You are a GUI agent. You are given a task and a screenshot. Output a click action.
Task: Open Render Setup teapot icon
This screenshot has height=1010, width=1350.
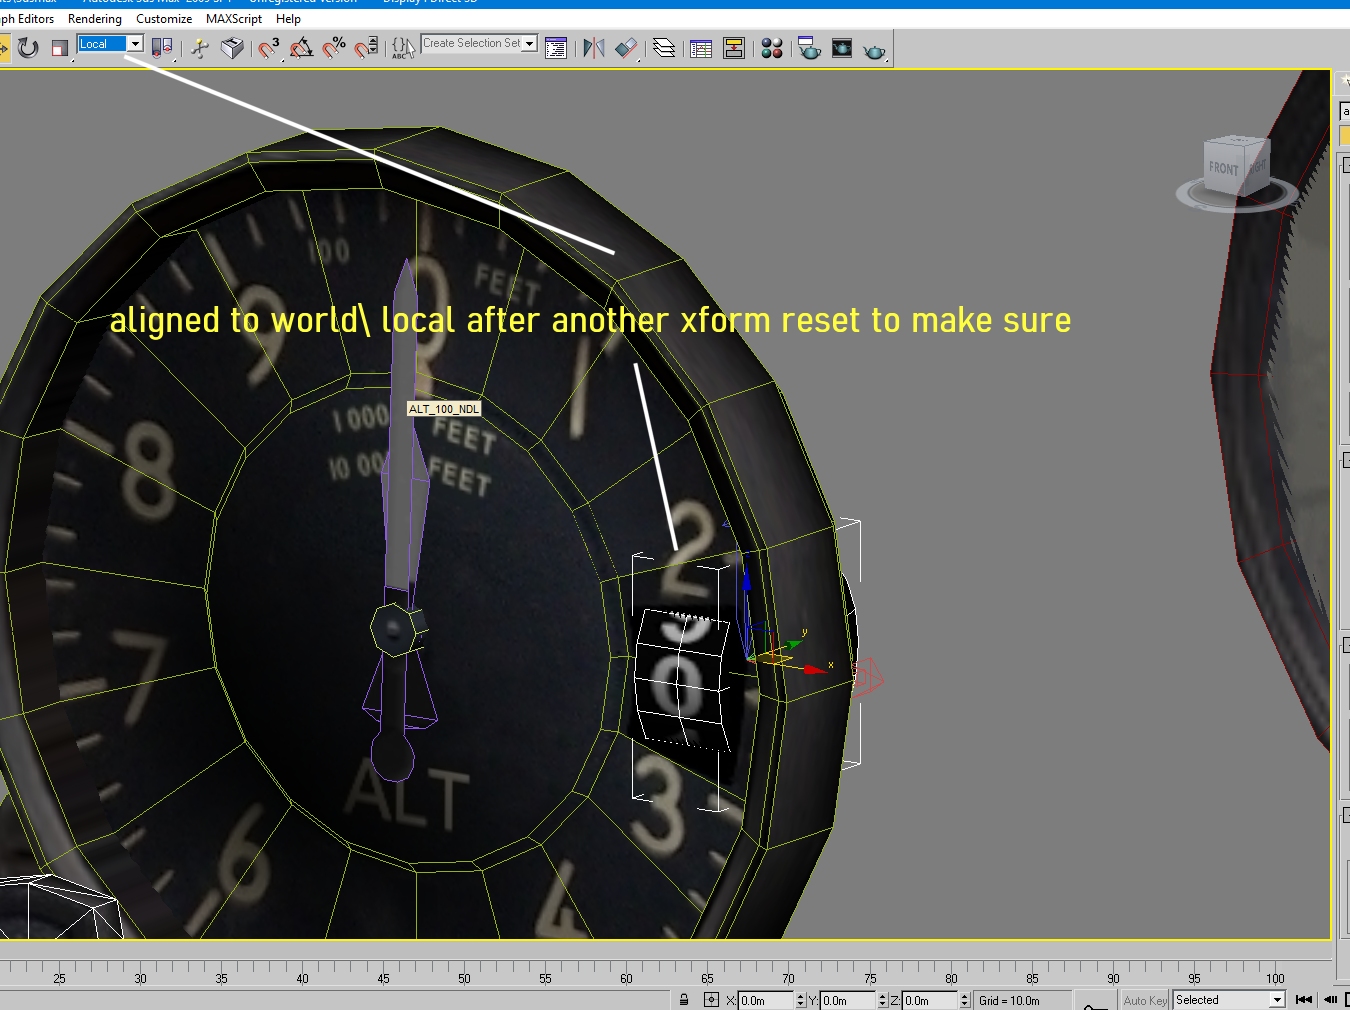click(809, 48)
